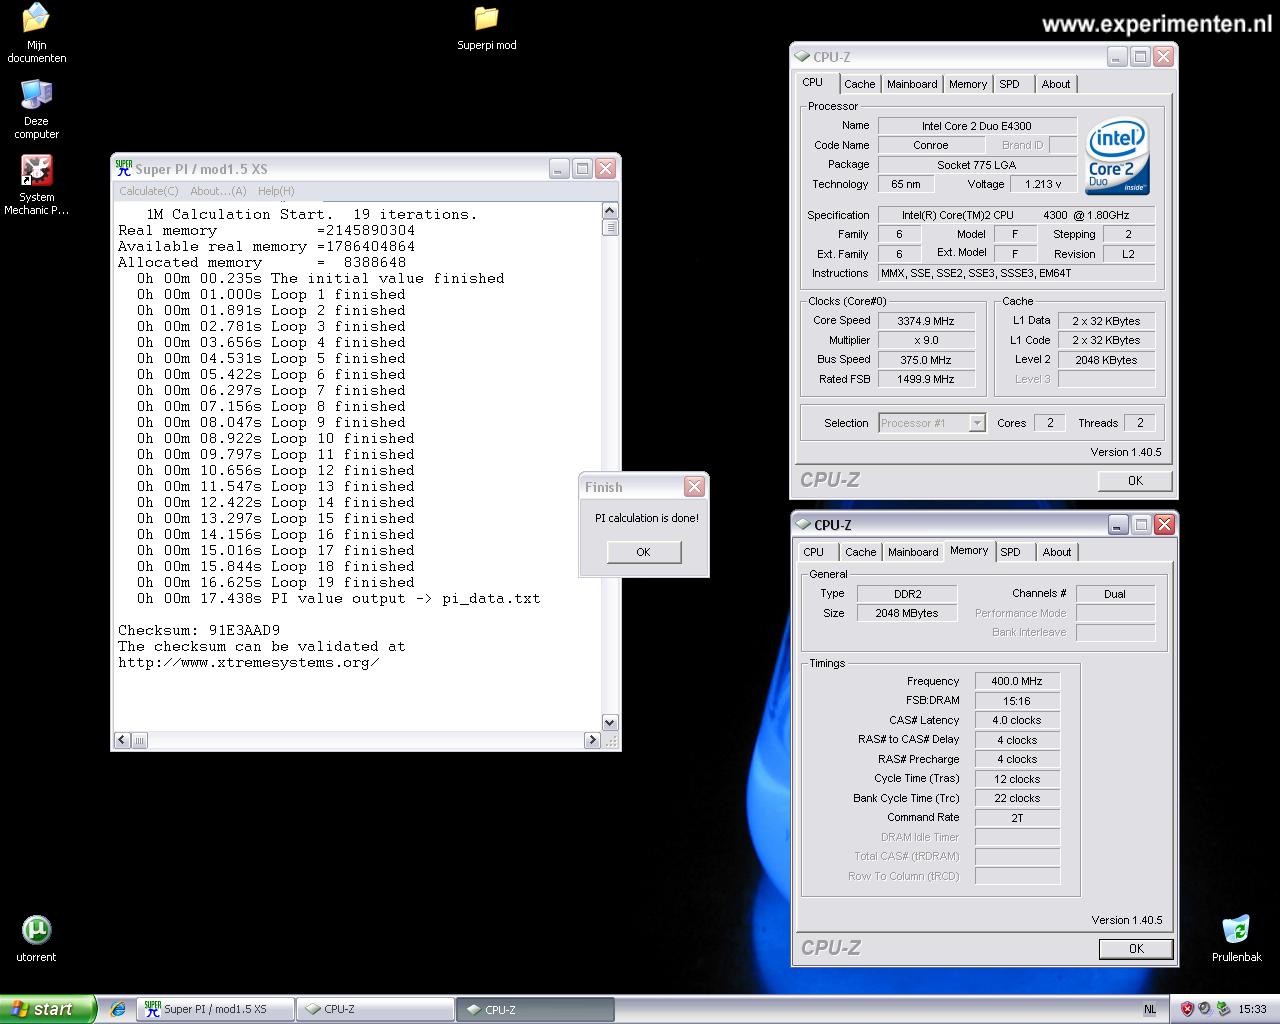Click the Channels # Dual field
This screenshot has width=1280, height=1024.
point(1115,594)
